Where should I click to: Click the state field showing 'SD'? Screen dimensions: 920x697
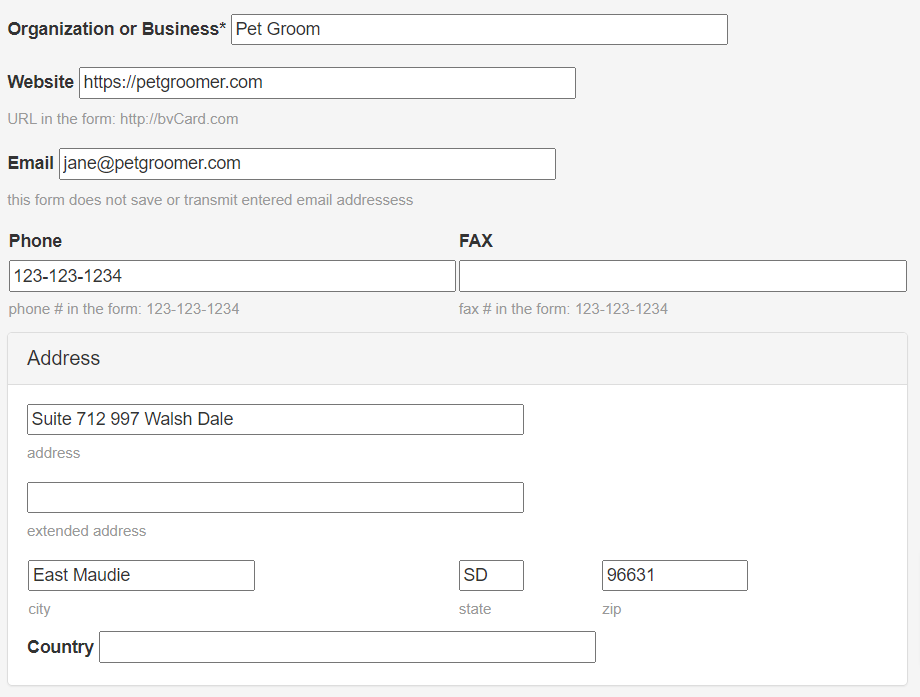491,575
